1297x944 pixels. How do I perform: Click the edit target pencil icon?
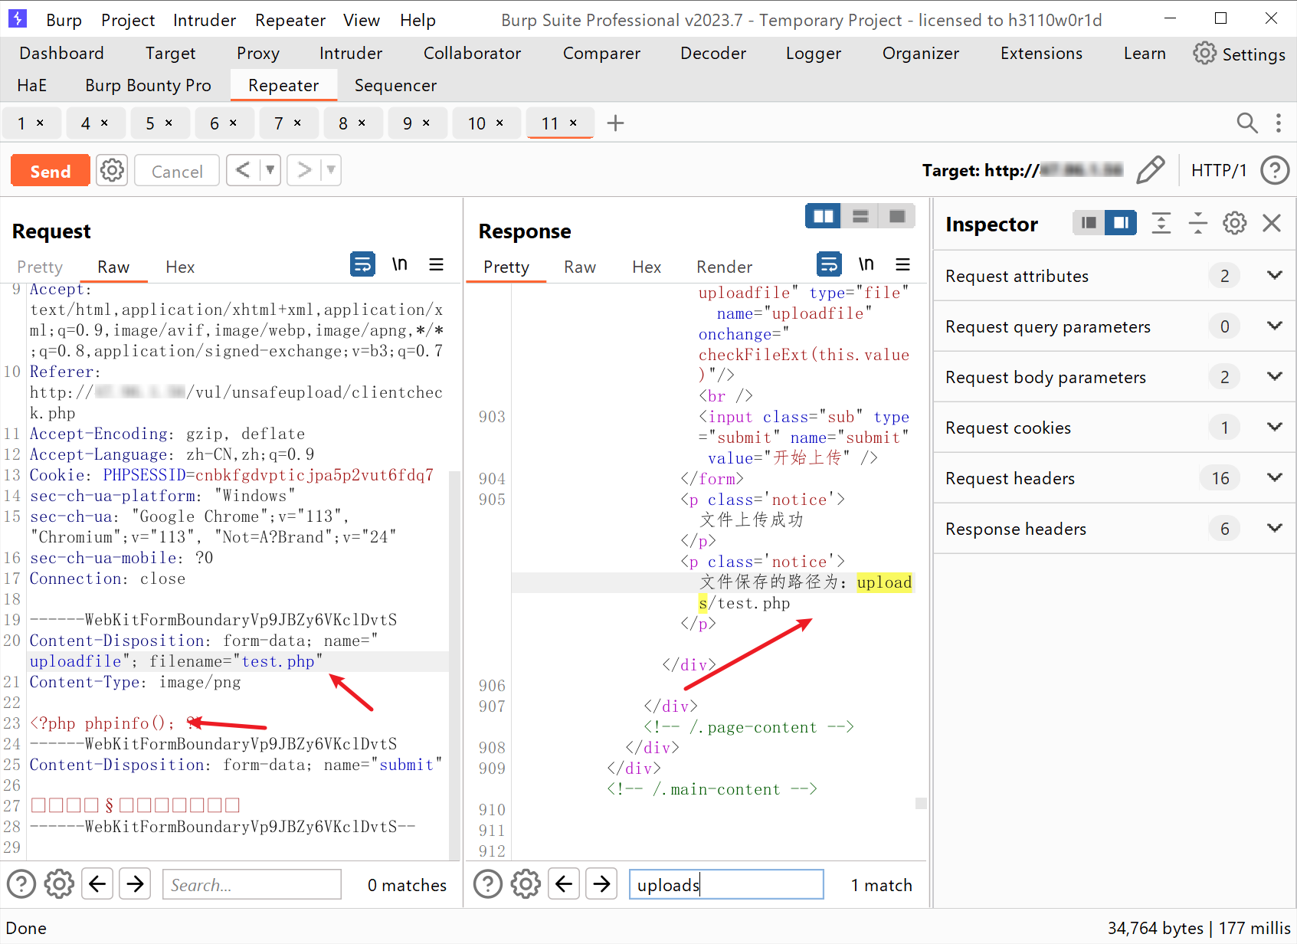[1151, 170]
